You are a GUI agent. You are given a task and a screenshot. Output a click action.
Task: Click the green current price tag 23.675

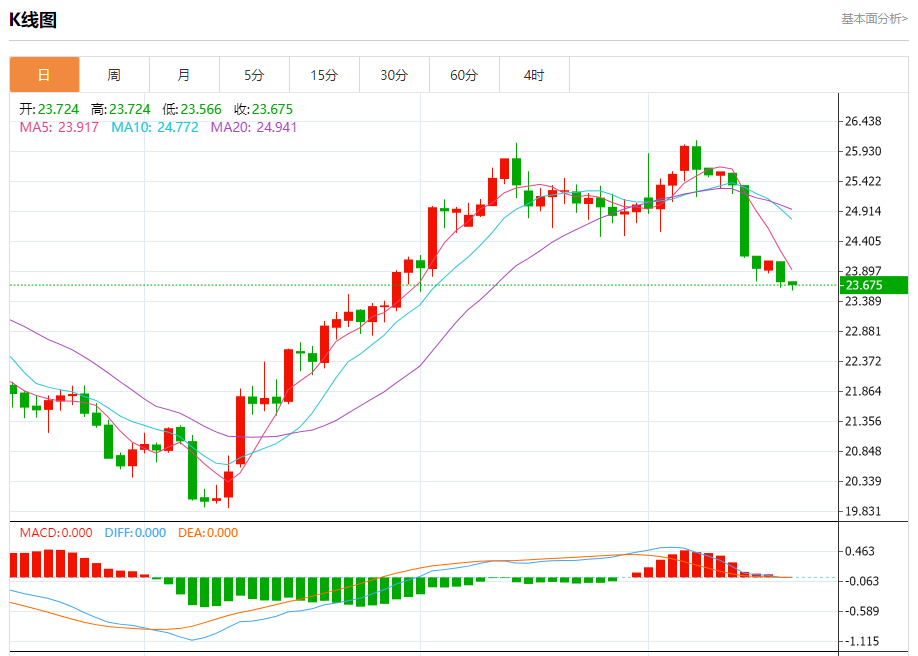tap(874, 285)
